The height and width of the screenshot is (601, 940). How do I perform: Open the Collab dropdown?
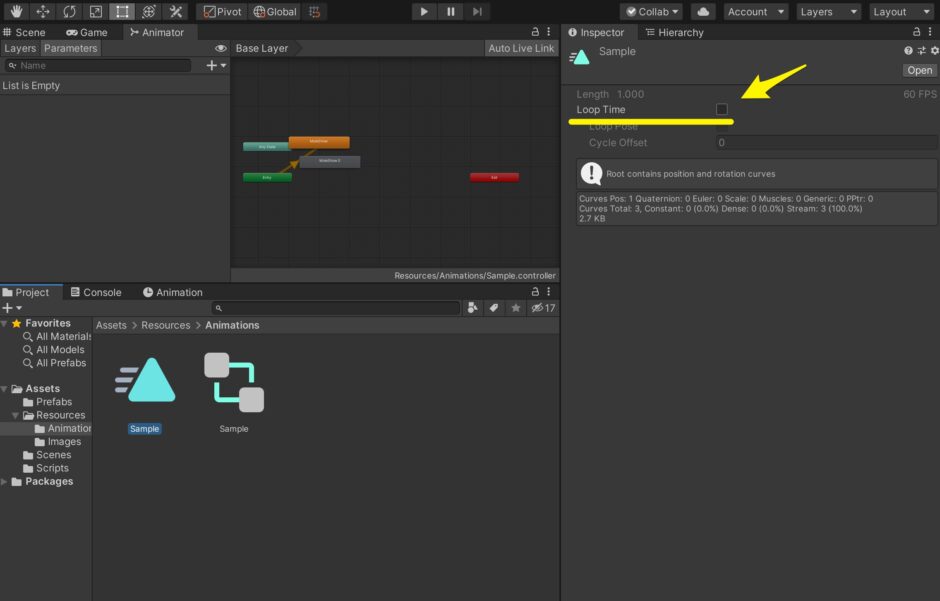(650, 11)
